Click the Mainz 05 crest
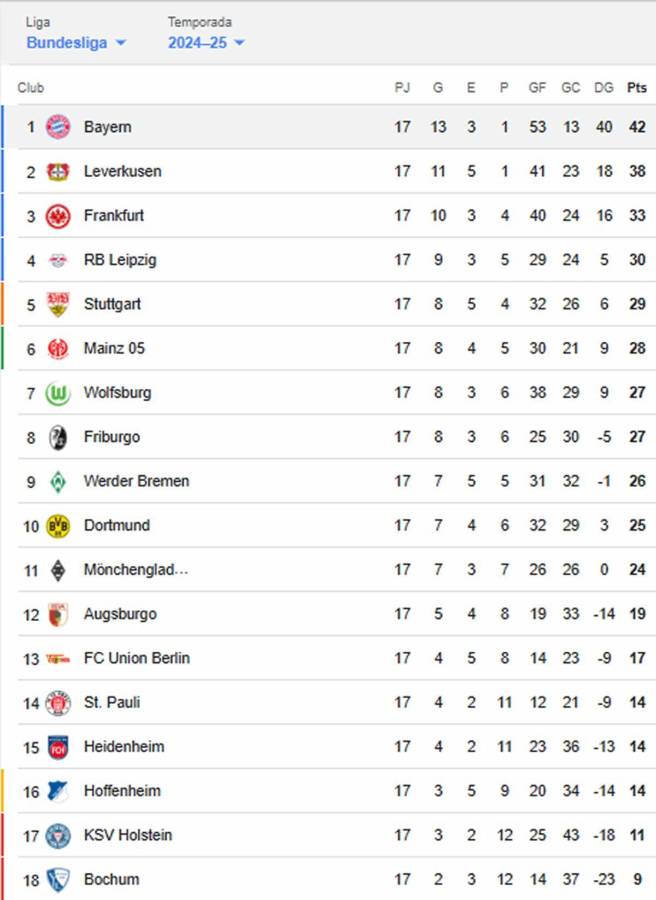 point(57,348)
